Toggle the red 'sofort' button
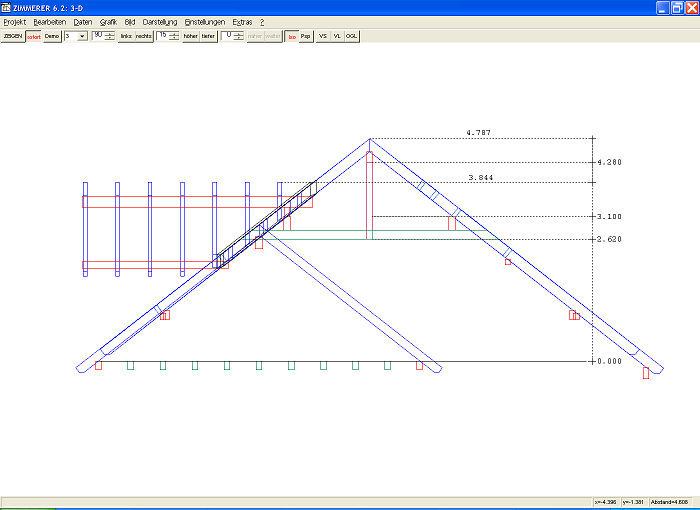Screen dimensions: 700x510 click(x=34, y=35)
